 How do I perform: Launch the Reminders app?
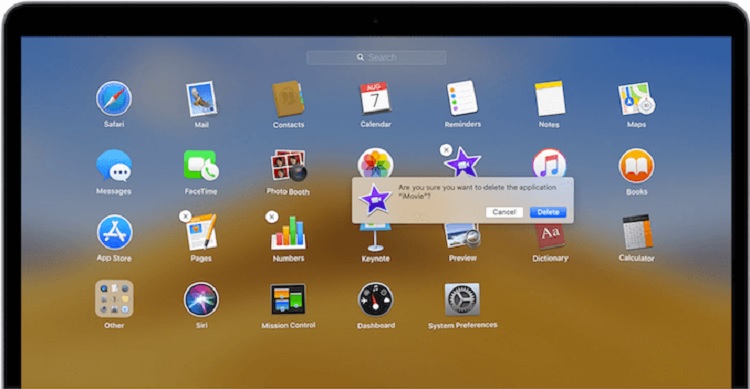[x=462, y=98]
